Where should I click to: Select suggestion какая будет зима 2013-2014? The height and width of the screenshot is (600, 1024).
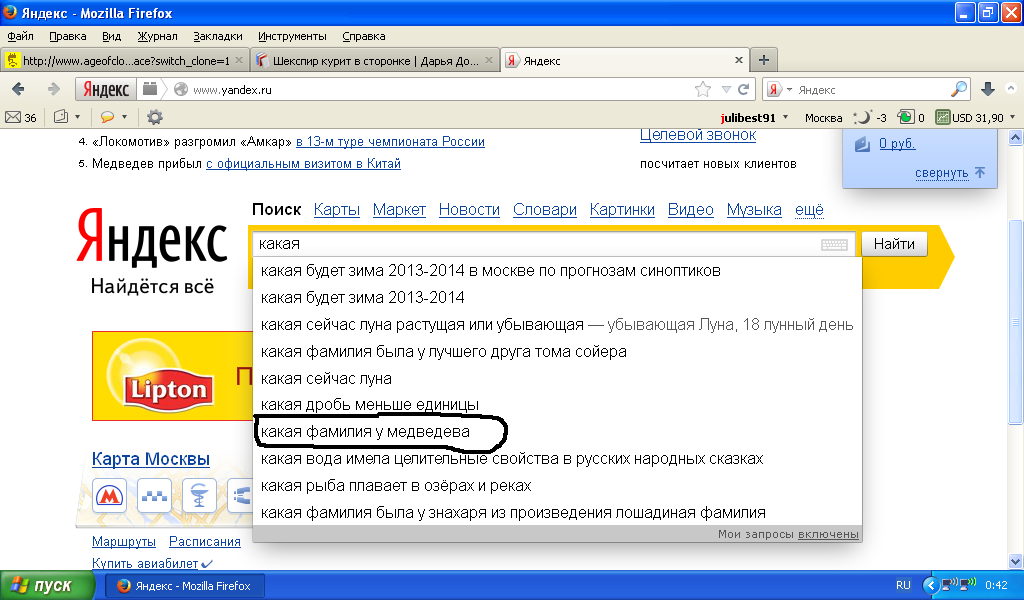coord(556,297)
